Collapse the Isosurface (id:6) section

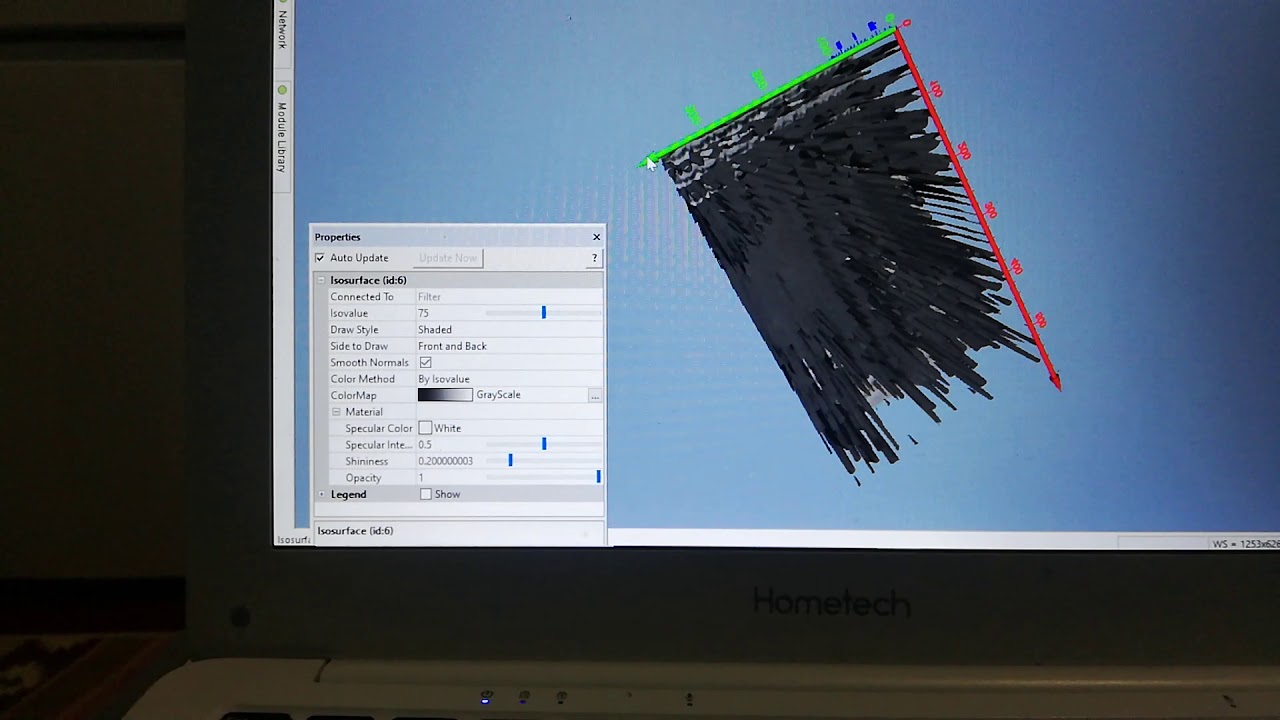[321, 280]
